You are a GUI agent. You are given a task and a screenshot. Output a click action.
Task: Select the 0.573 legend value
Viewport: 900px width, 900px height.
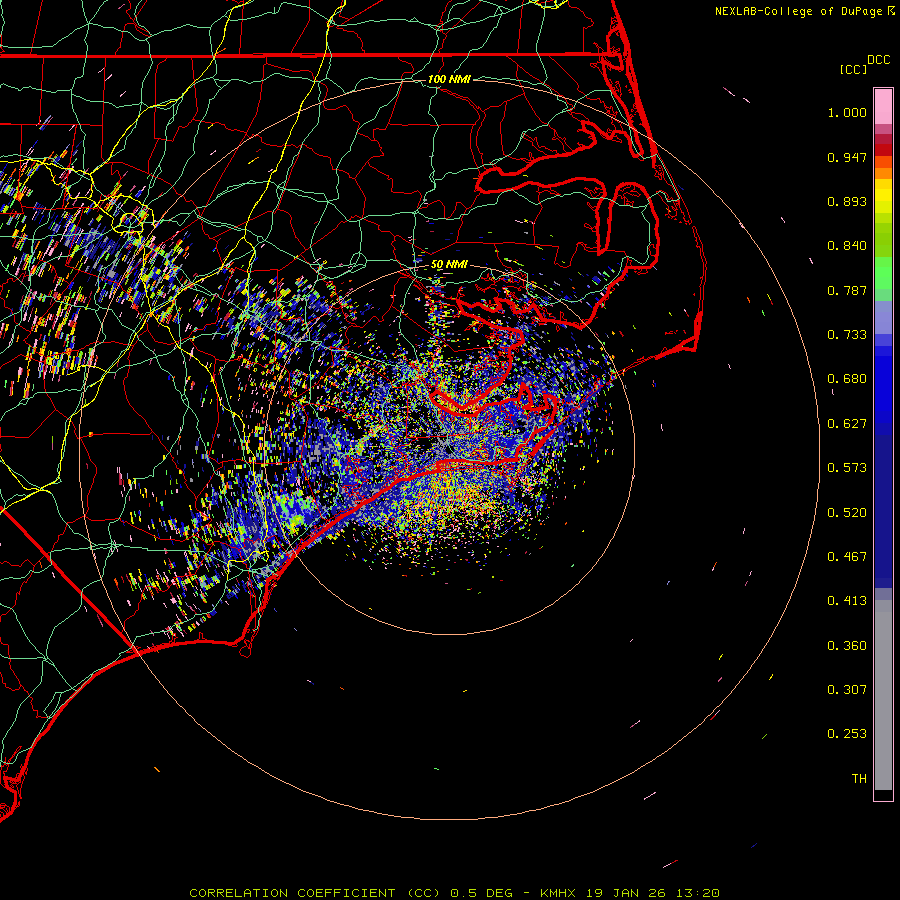(x=847, y=468)
